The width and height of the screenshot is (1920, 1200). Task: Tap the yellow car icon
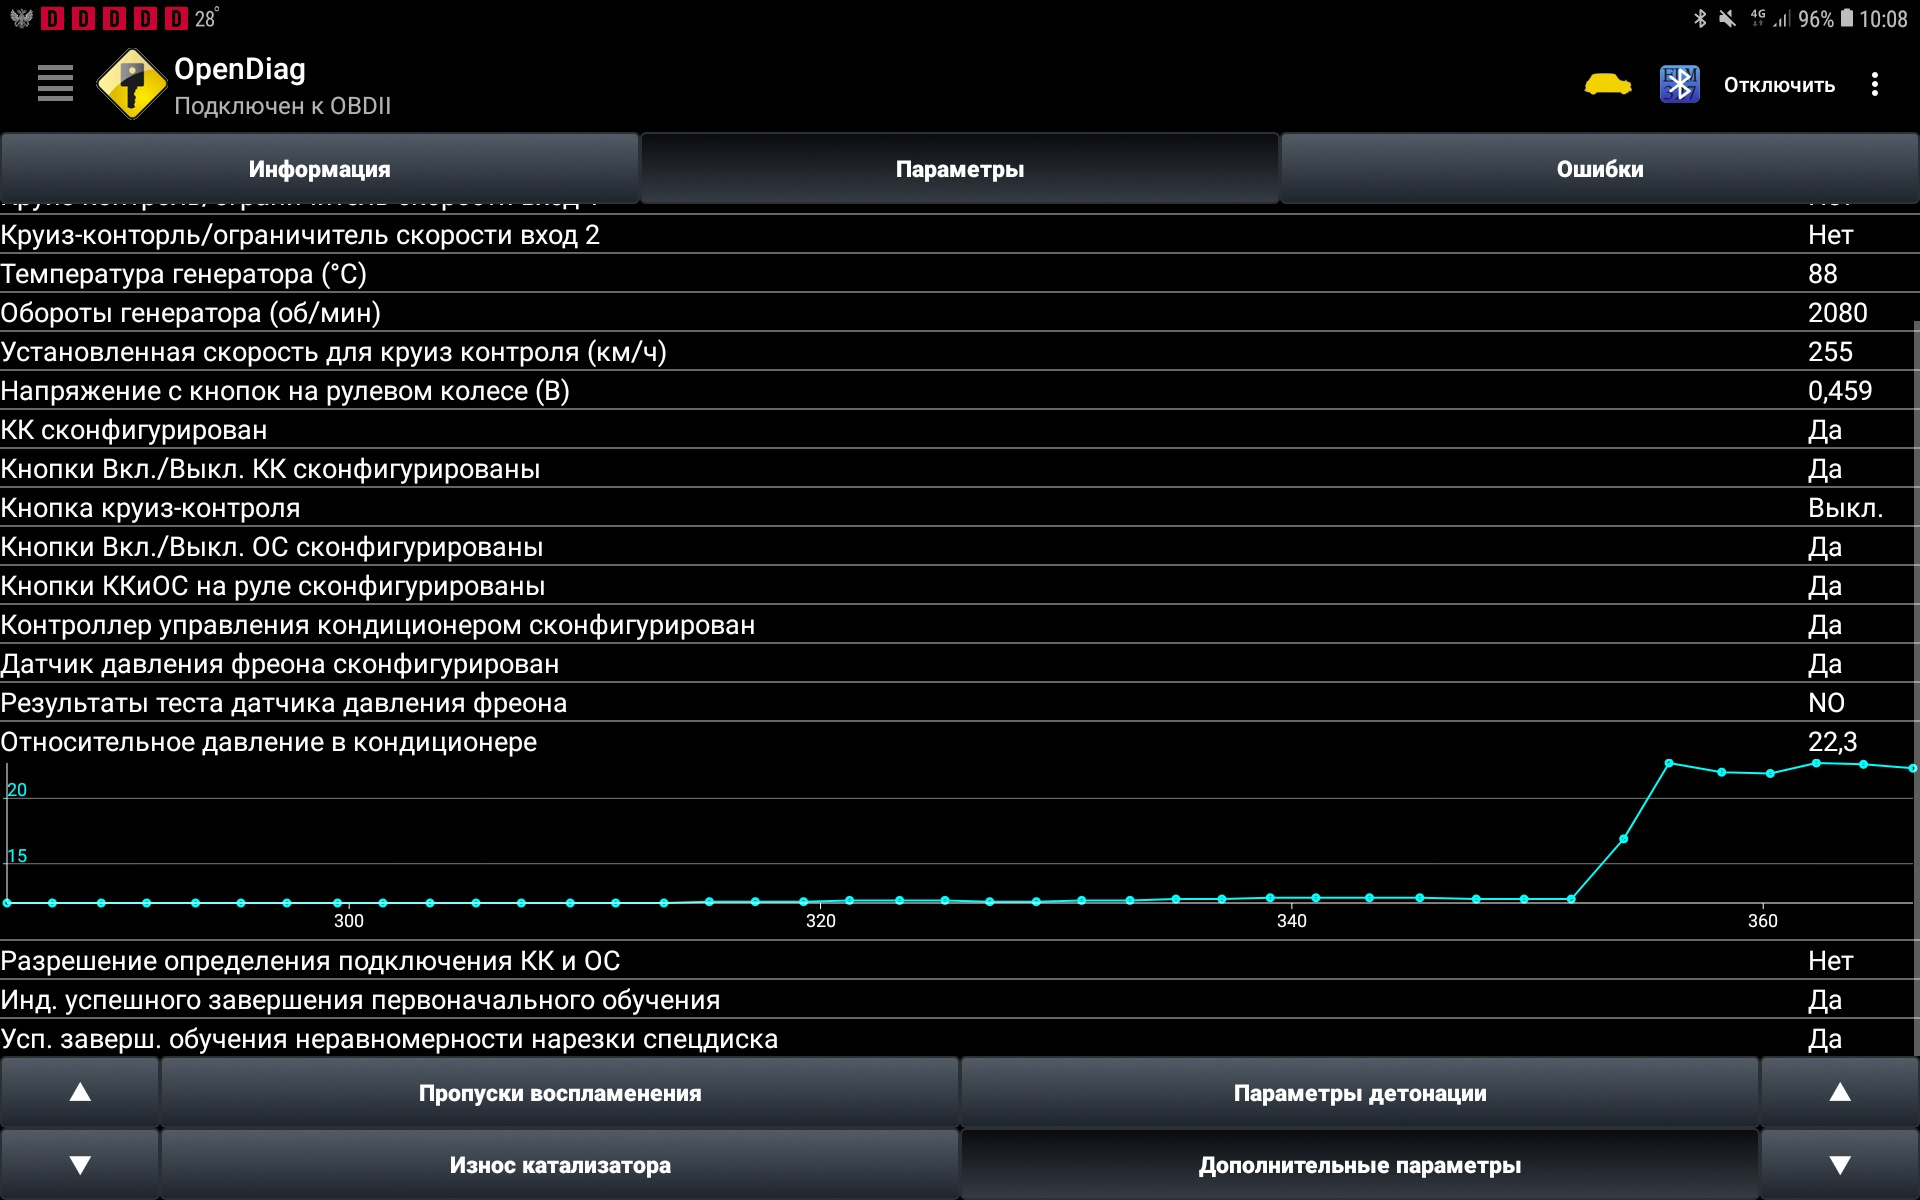(x=1607, y=84)
